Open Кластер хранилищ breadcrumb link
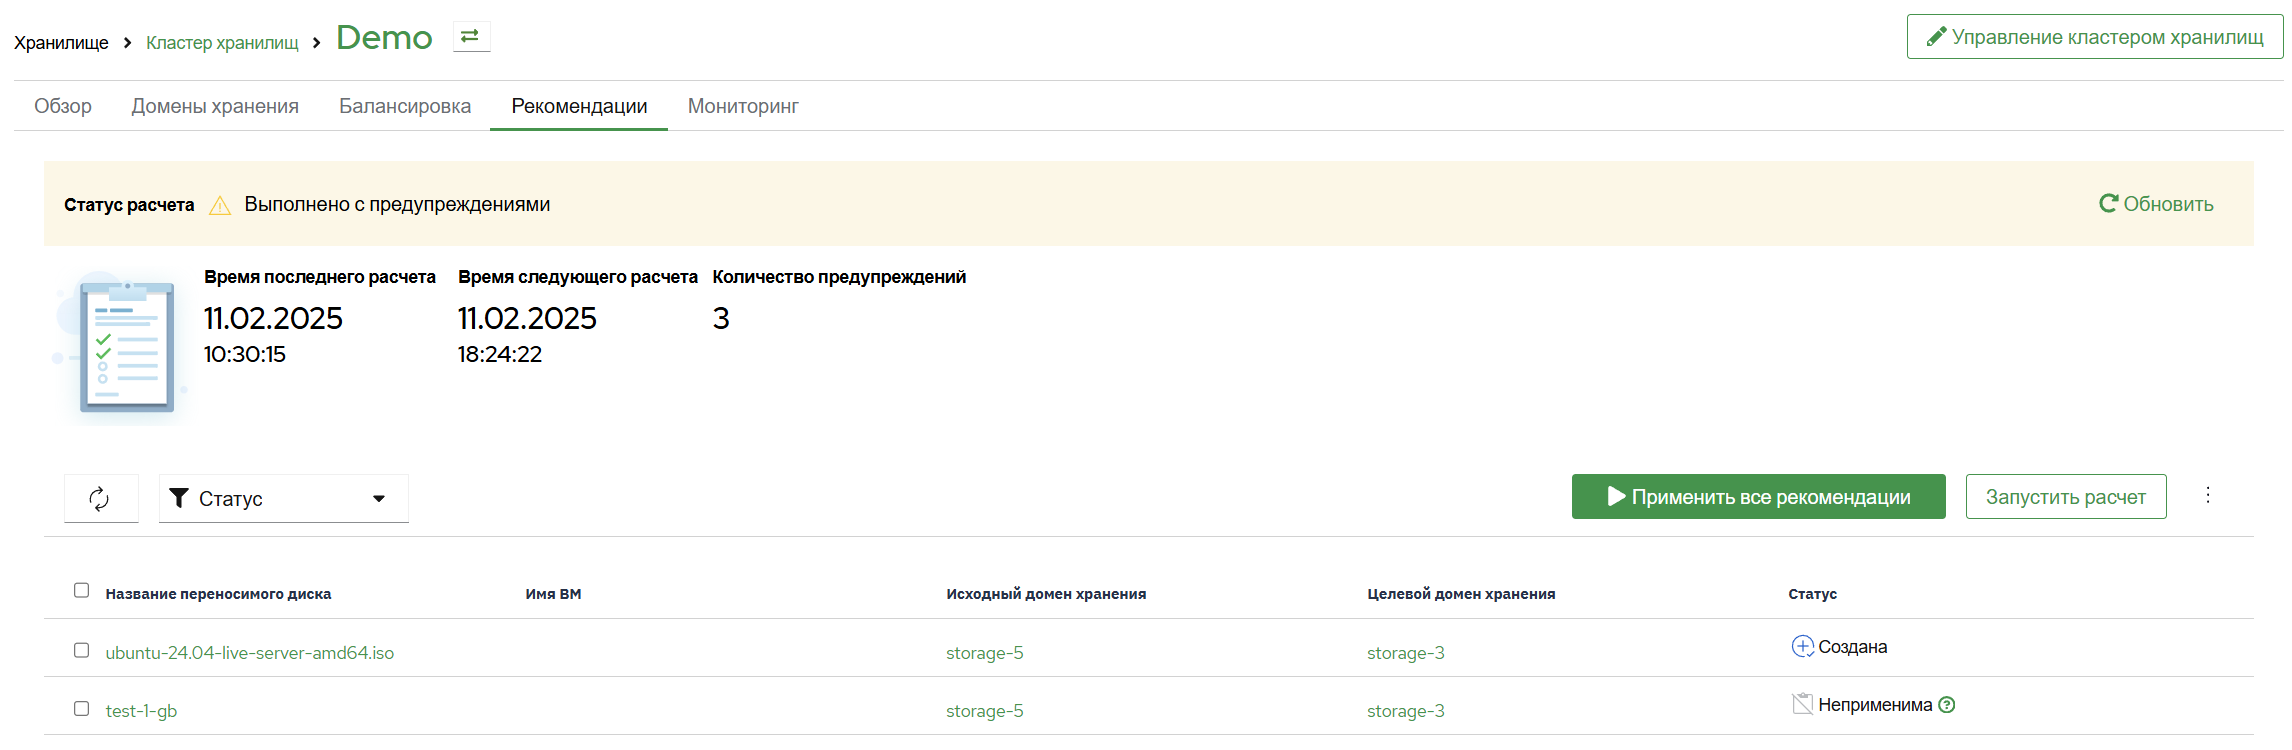Image resolution: width=2292 pixels, height=750 pixels. 222,43
